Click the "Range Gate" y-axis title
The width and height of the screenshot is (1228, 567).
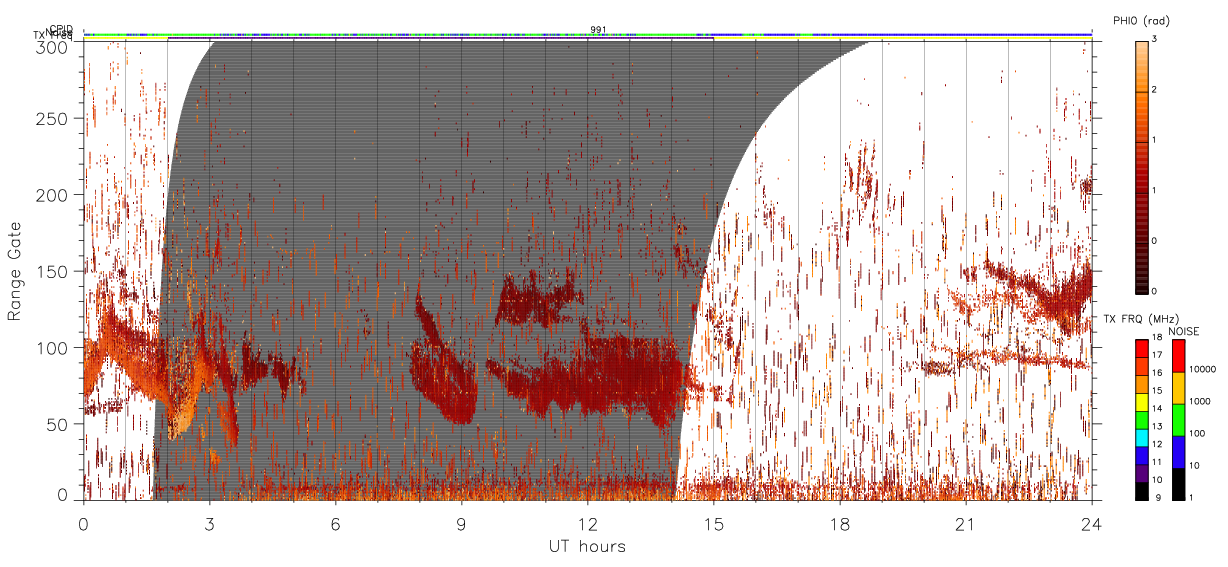(15, 272)
